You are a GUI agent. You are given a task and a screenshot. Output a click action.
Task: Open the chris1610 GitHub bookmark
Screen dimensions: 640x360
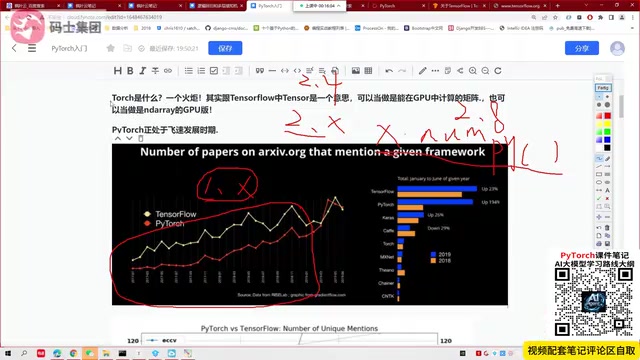178,28
